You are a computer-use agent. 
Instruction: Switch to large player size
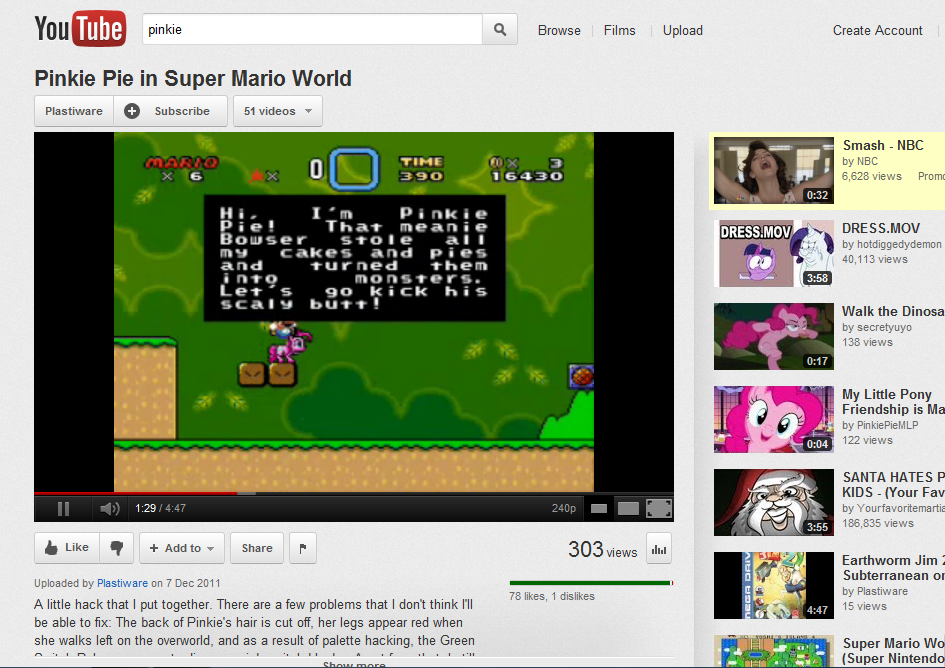click(628, 509)
